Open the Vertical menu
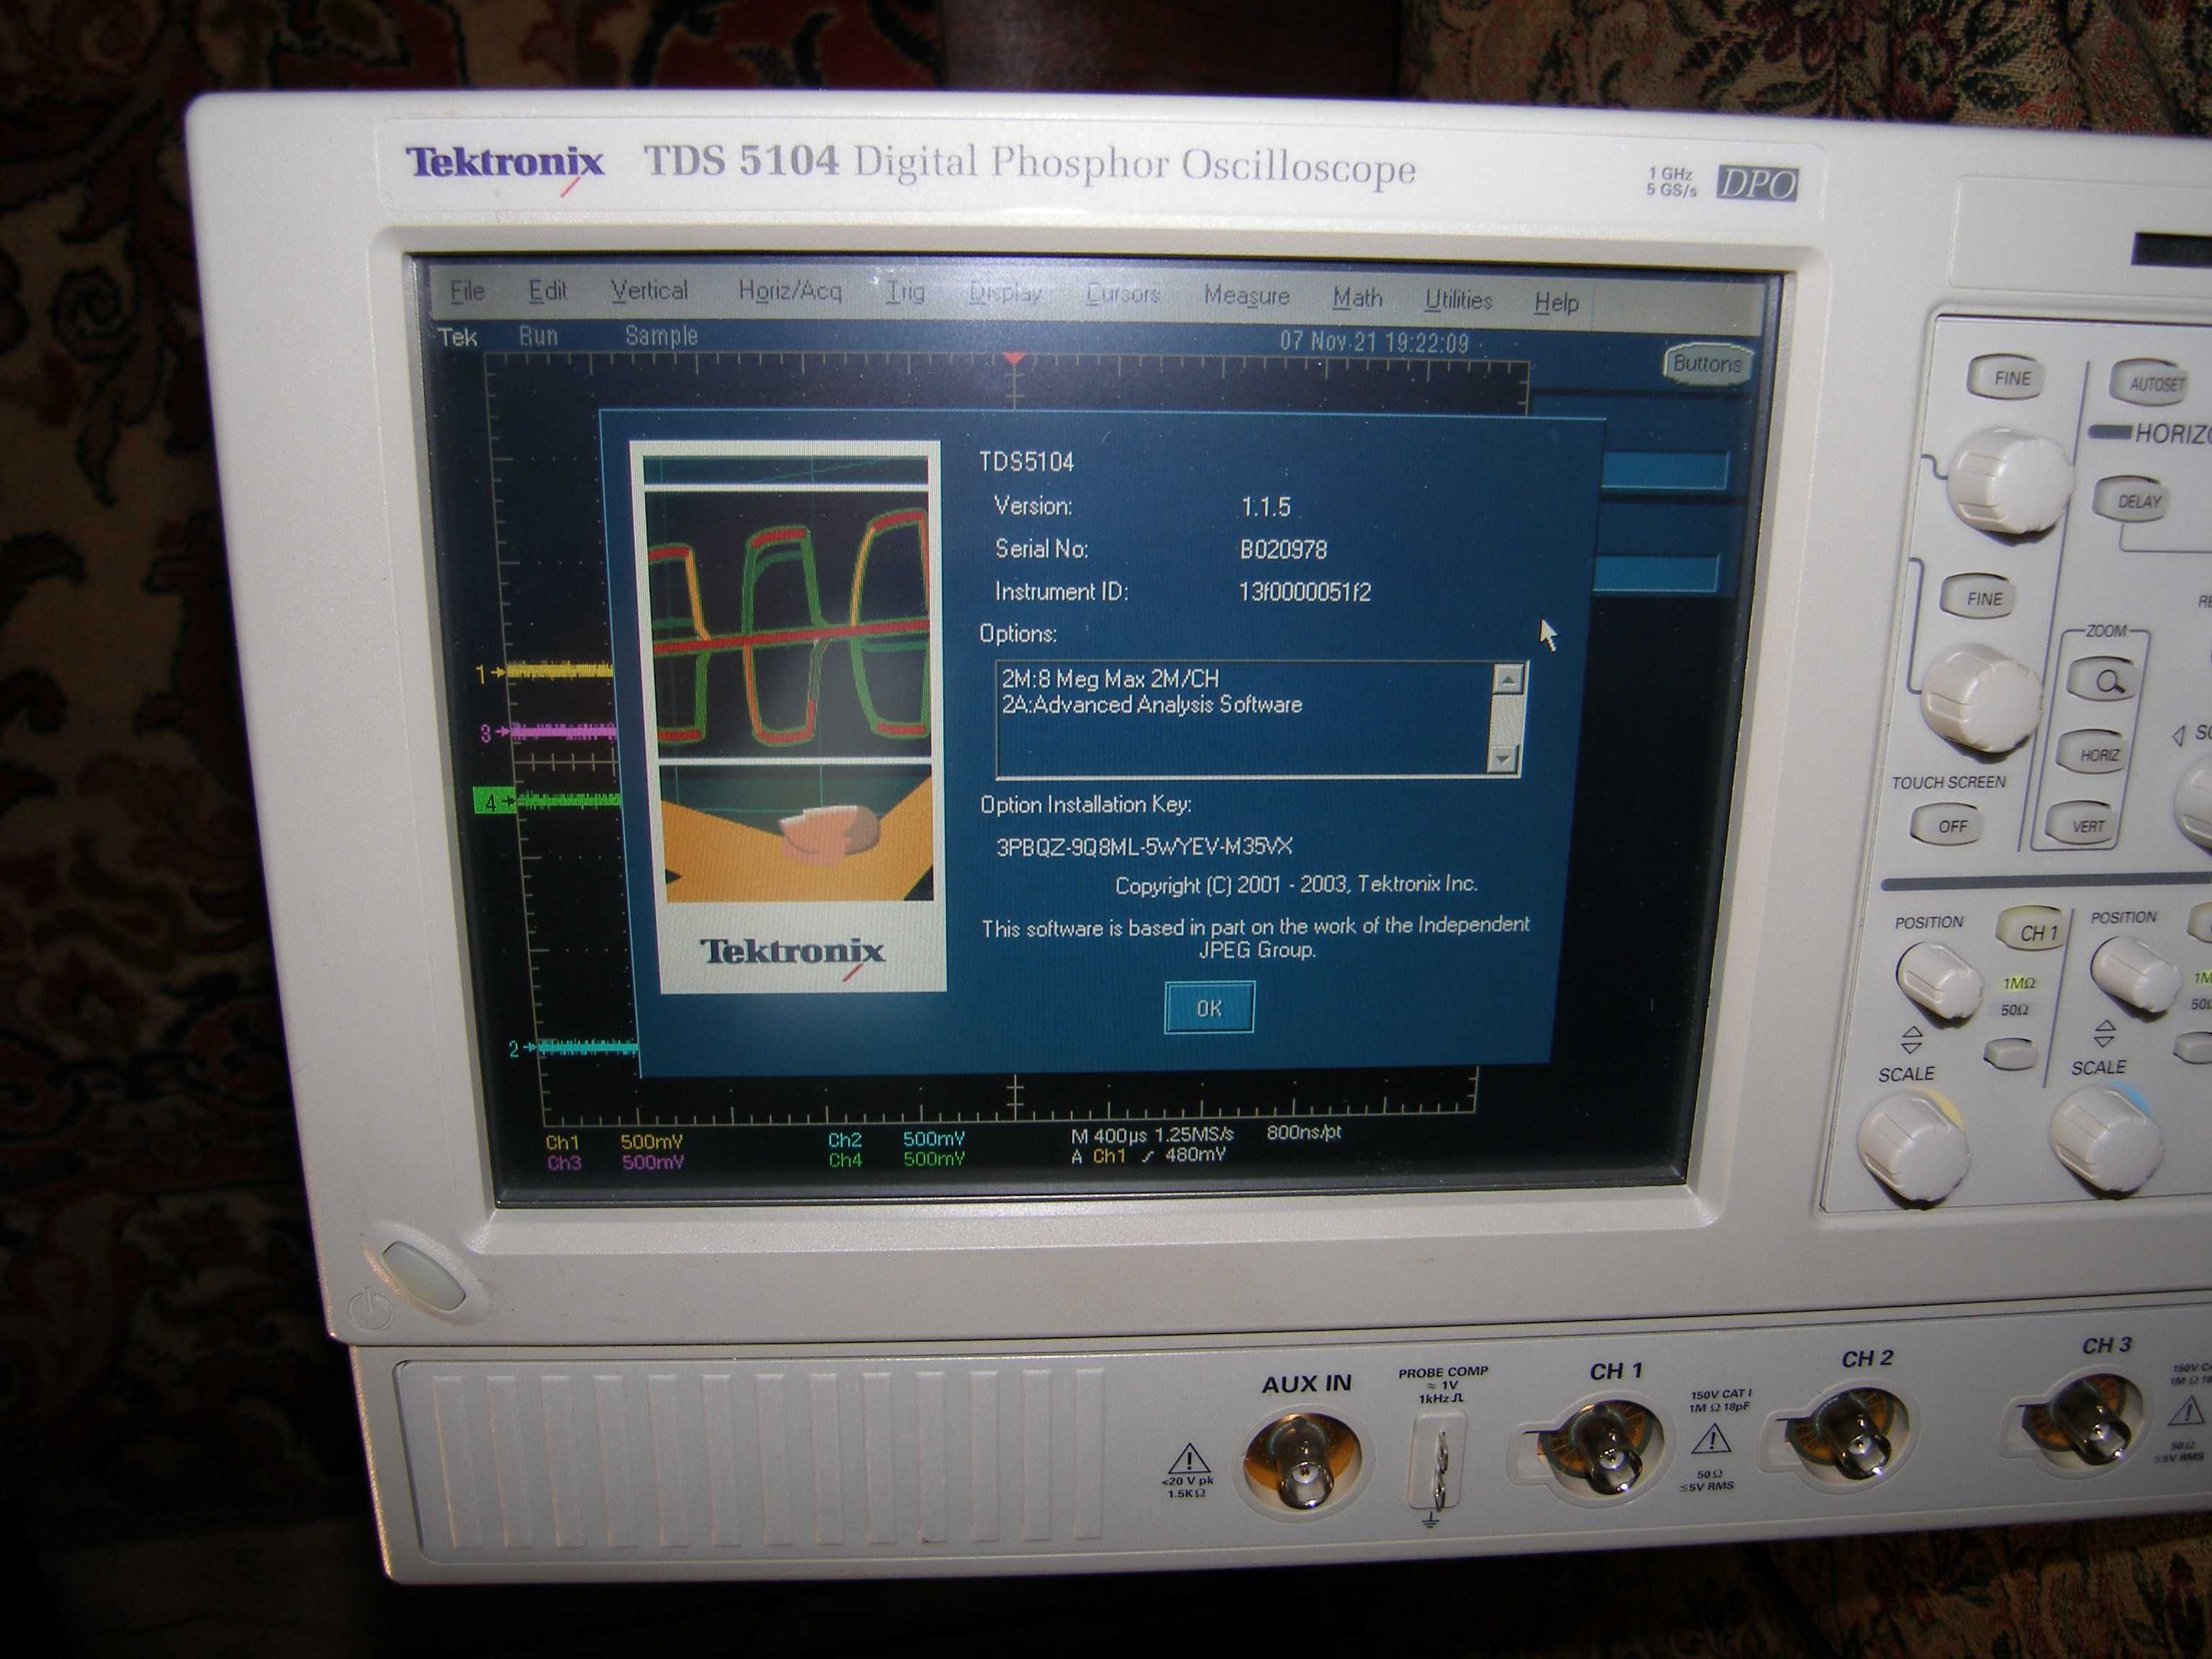 pyautogui.click(x=649, y=291)
